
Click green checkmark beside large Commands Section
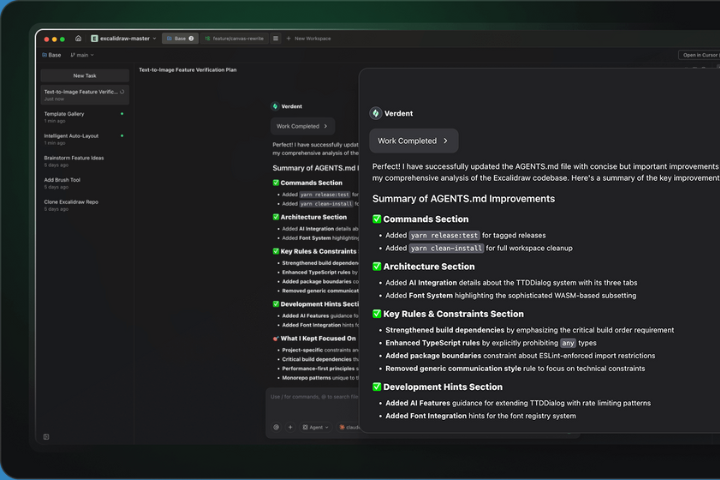(x=377, y=219)
